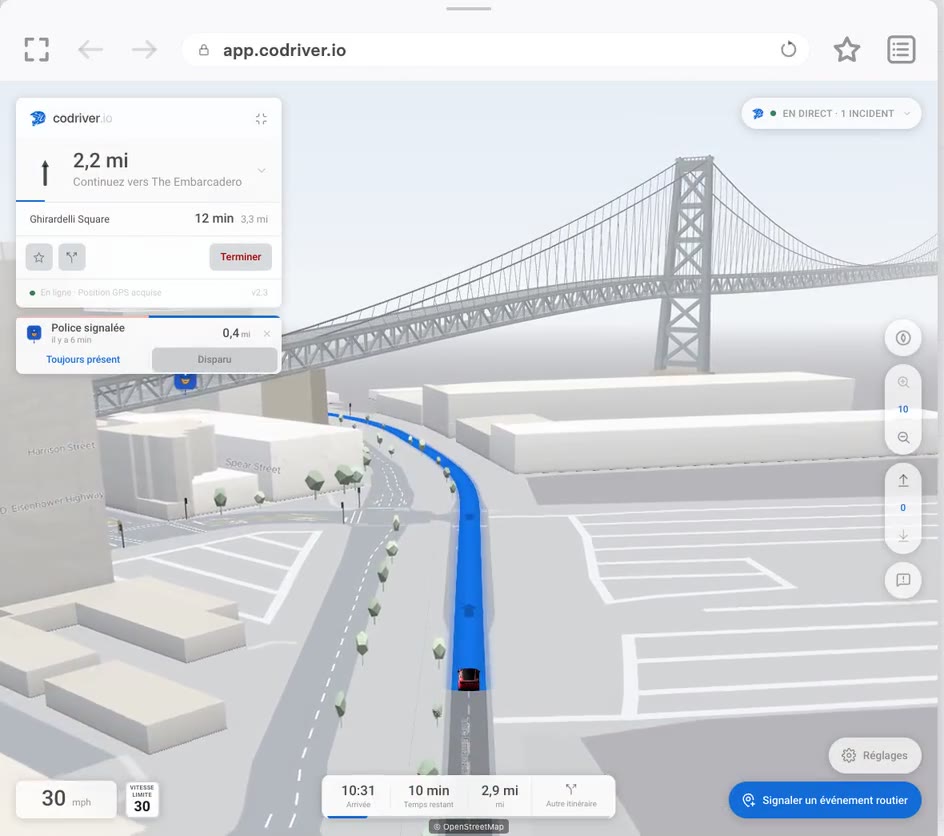Zoom out of the map
Image resolution: width=944 pixels, height=836 pixels.
pos(903,437)
